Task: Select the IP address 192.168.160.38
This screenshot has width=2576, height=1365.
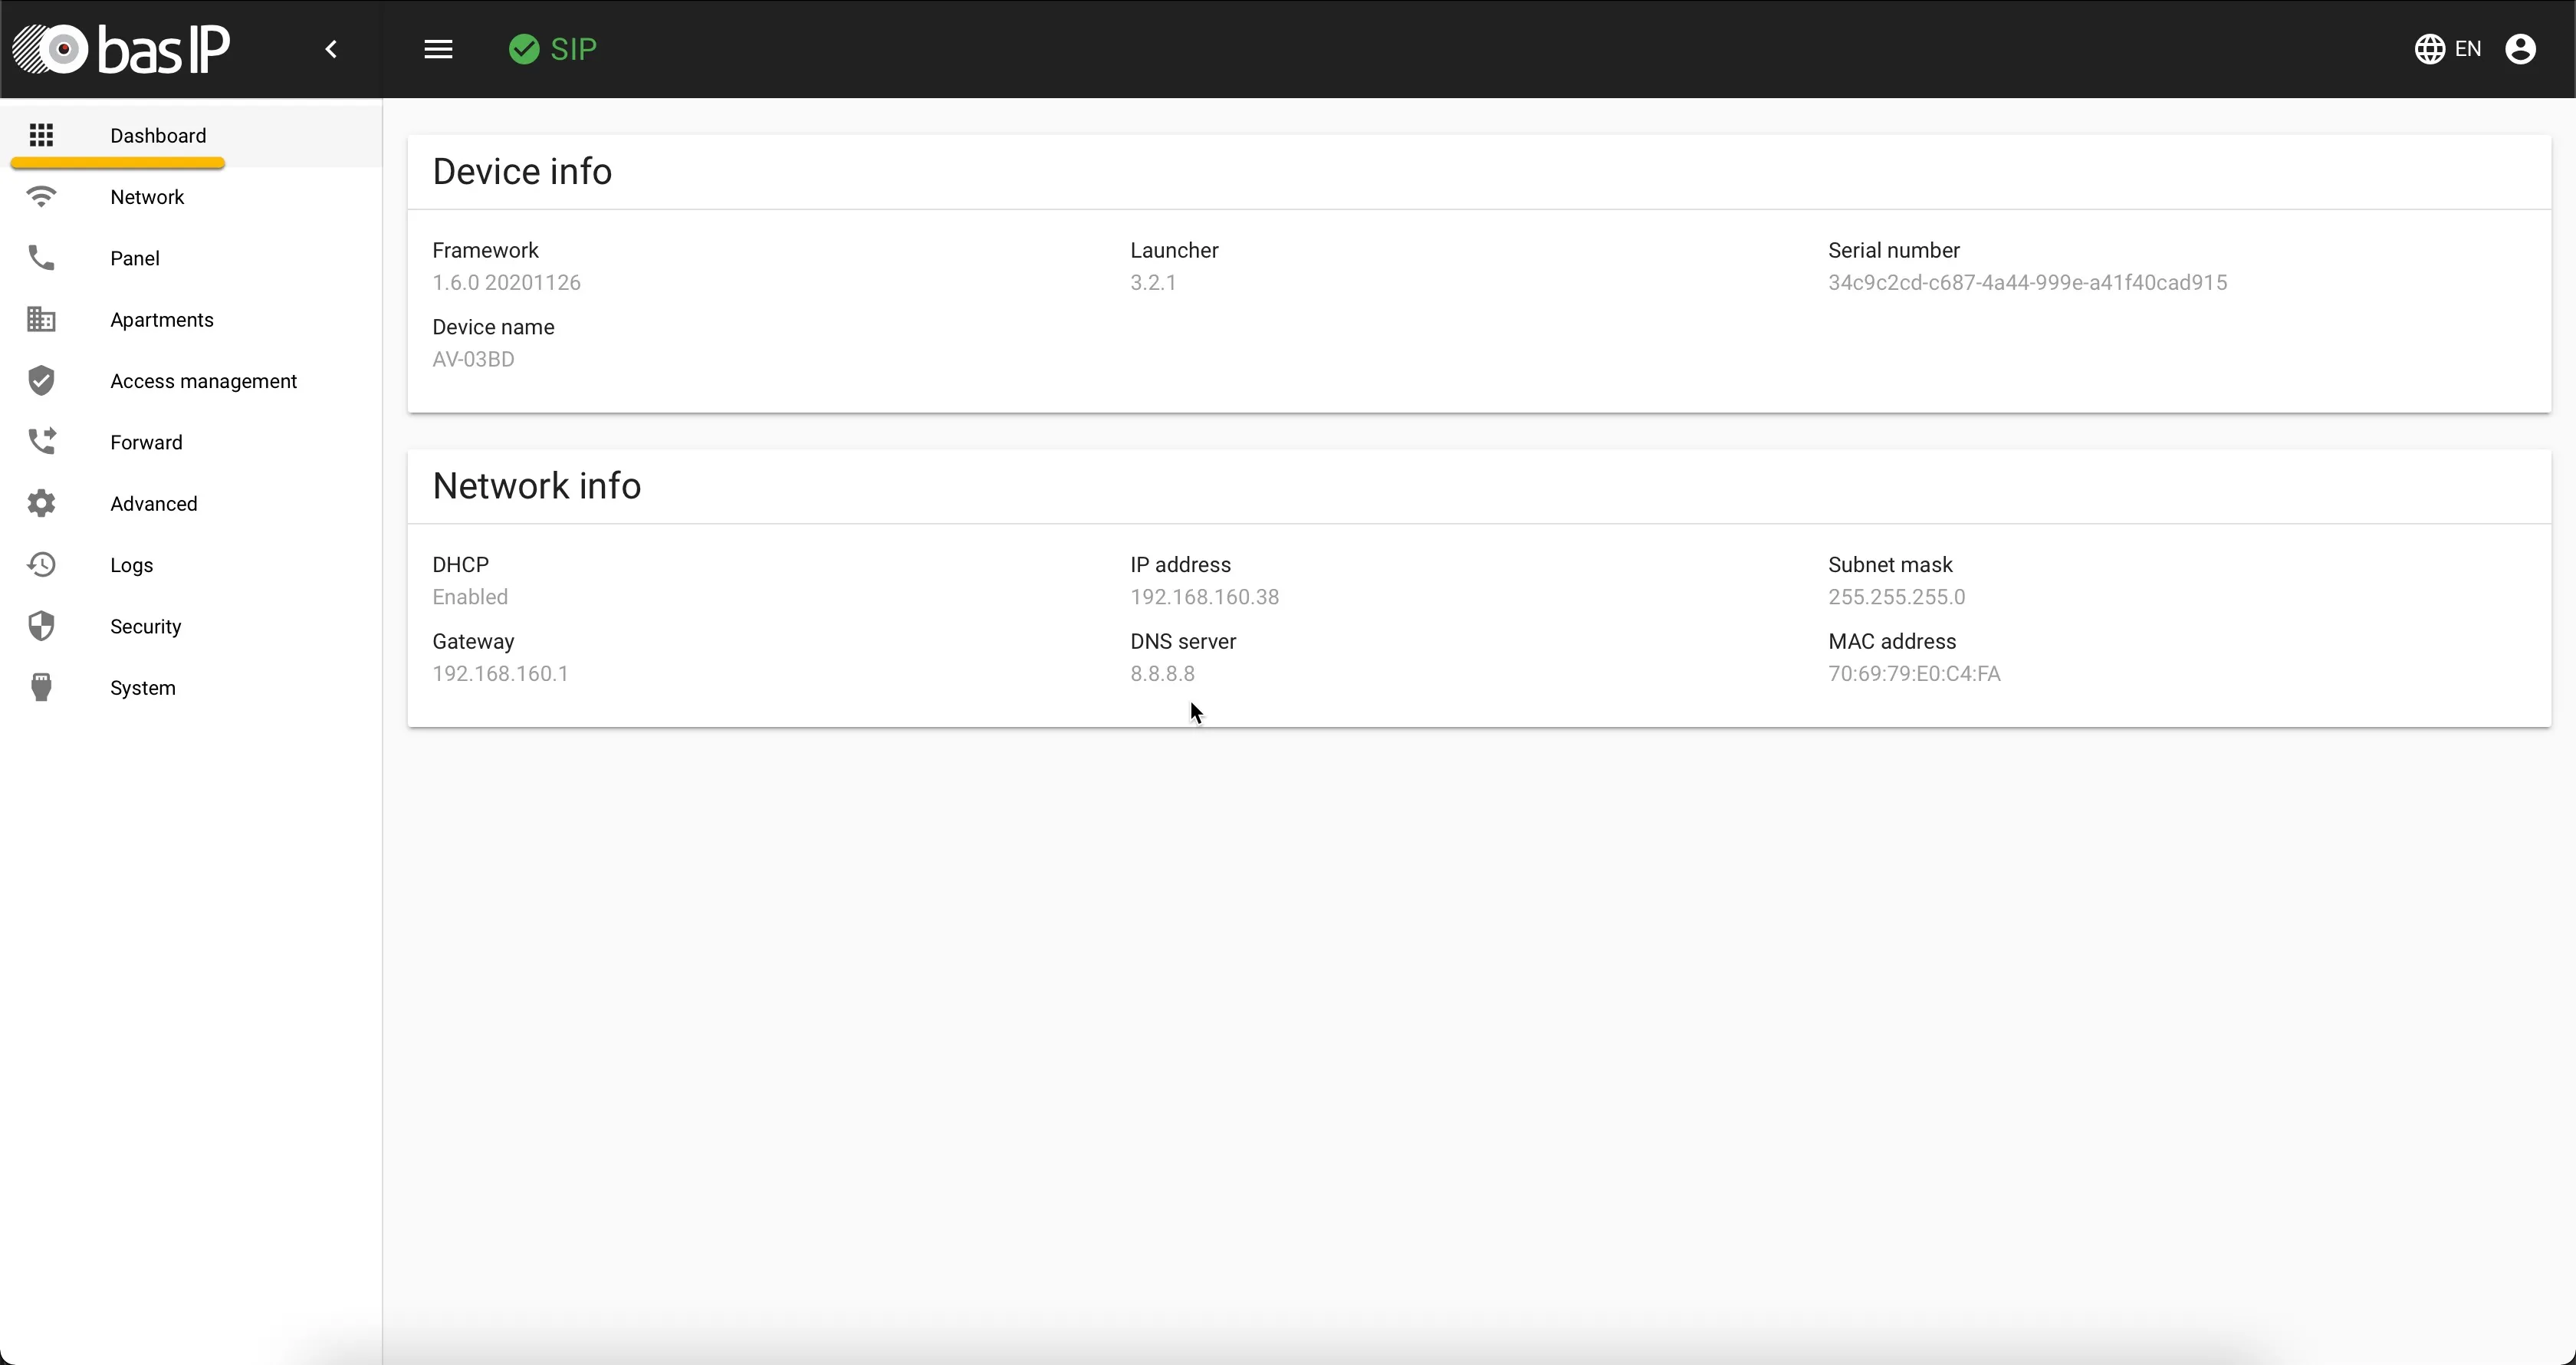Action: (1204, 597)
